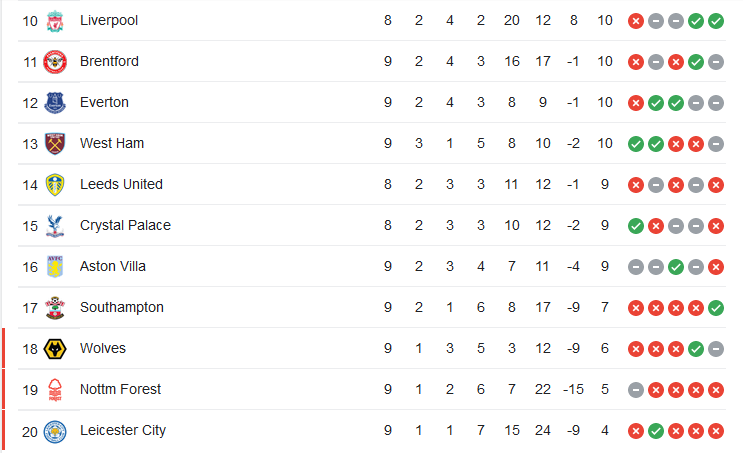This screenshot has height=453, width=743.
Task: Click the Brentford bee crest
Action: pos(55,62)
